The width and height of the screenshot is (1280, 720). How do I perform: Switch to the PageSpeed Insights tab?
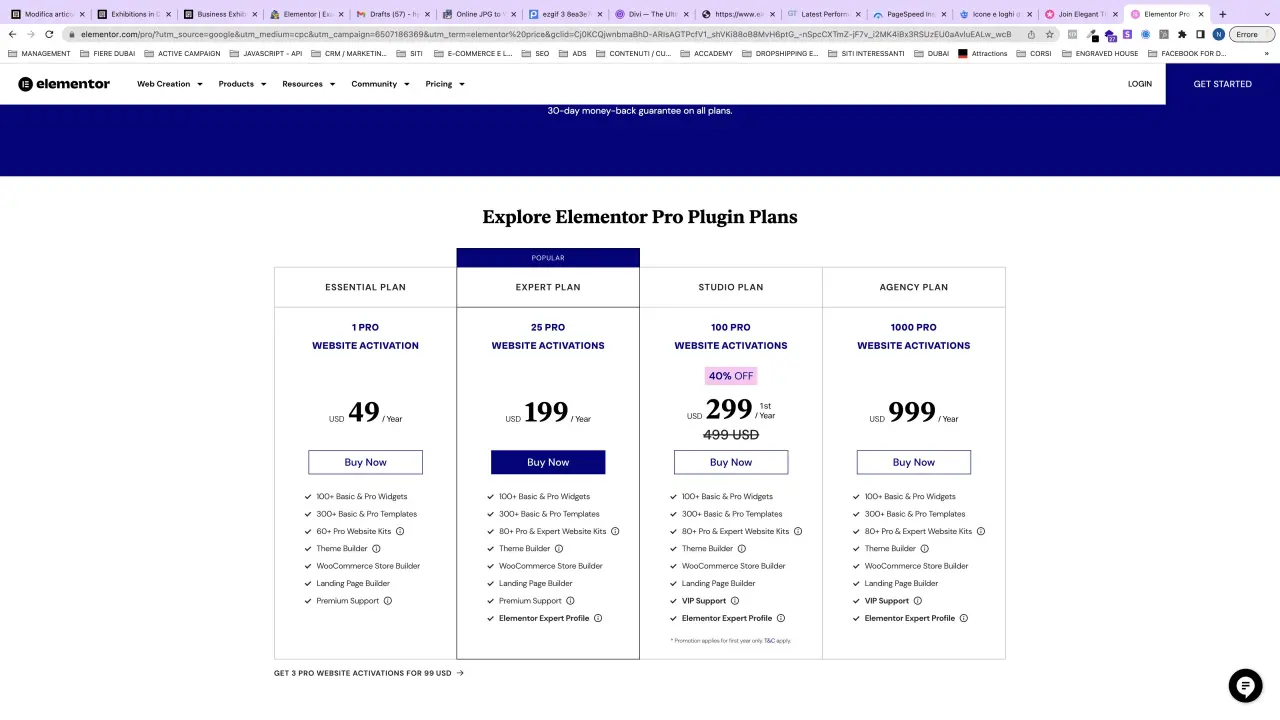911,14
